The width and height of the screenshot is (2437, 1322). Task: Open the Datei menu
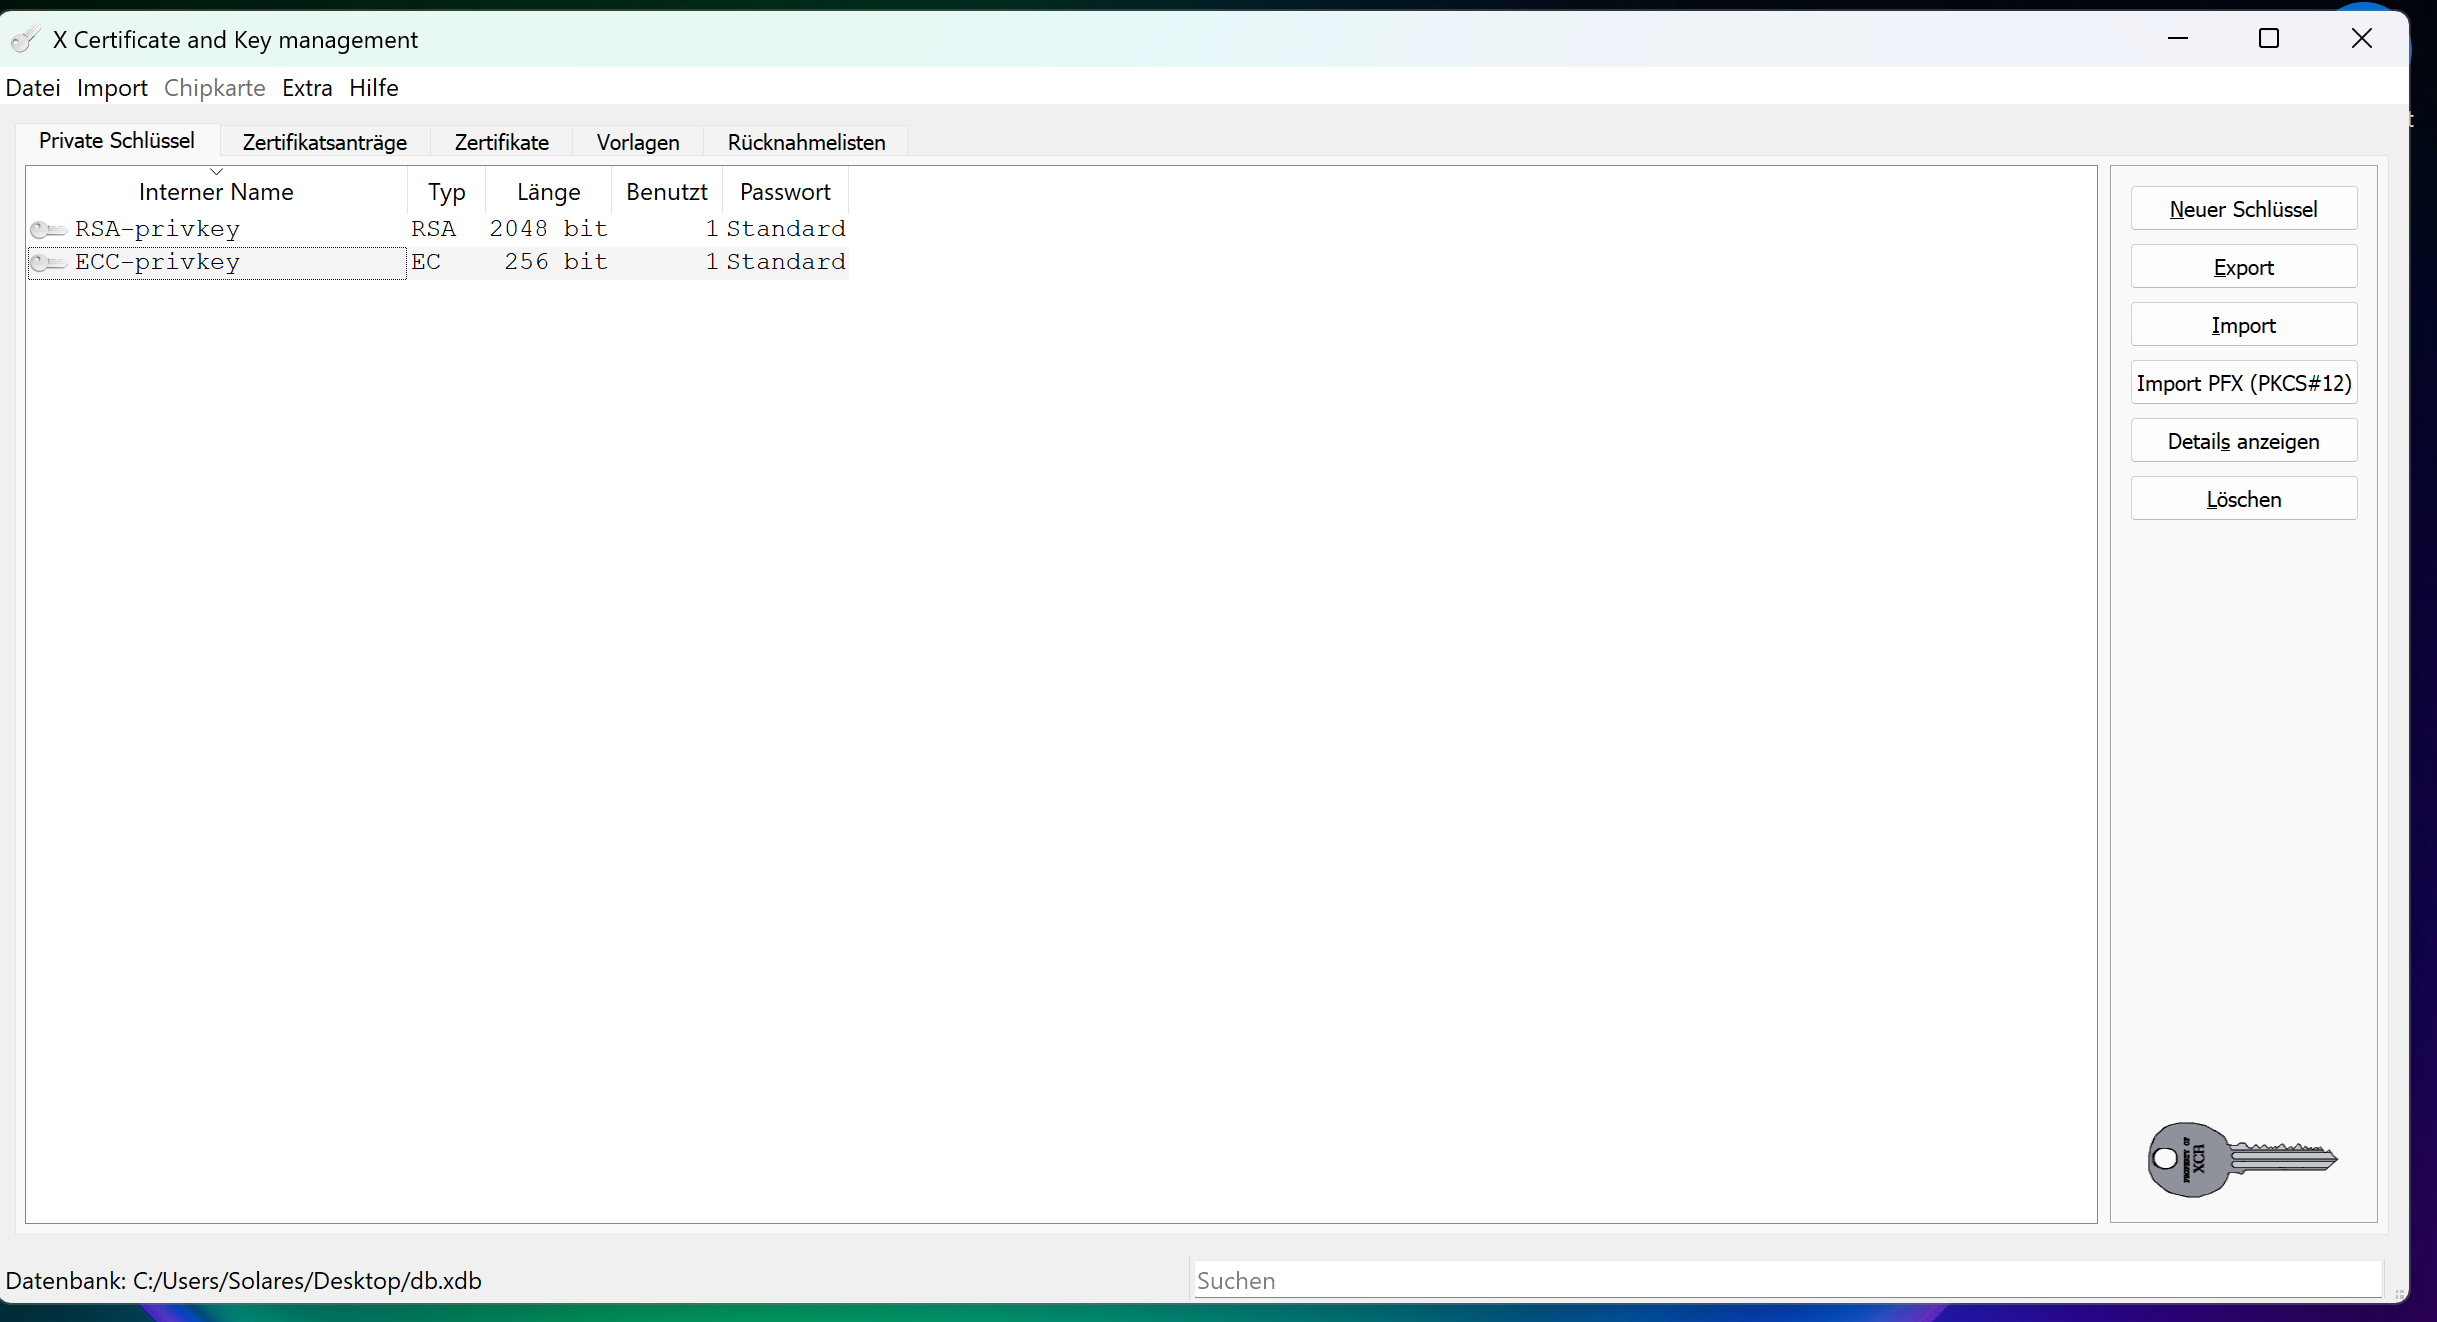click(33, 88)
